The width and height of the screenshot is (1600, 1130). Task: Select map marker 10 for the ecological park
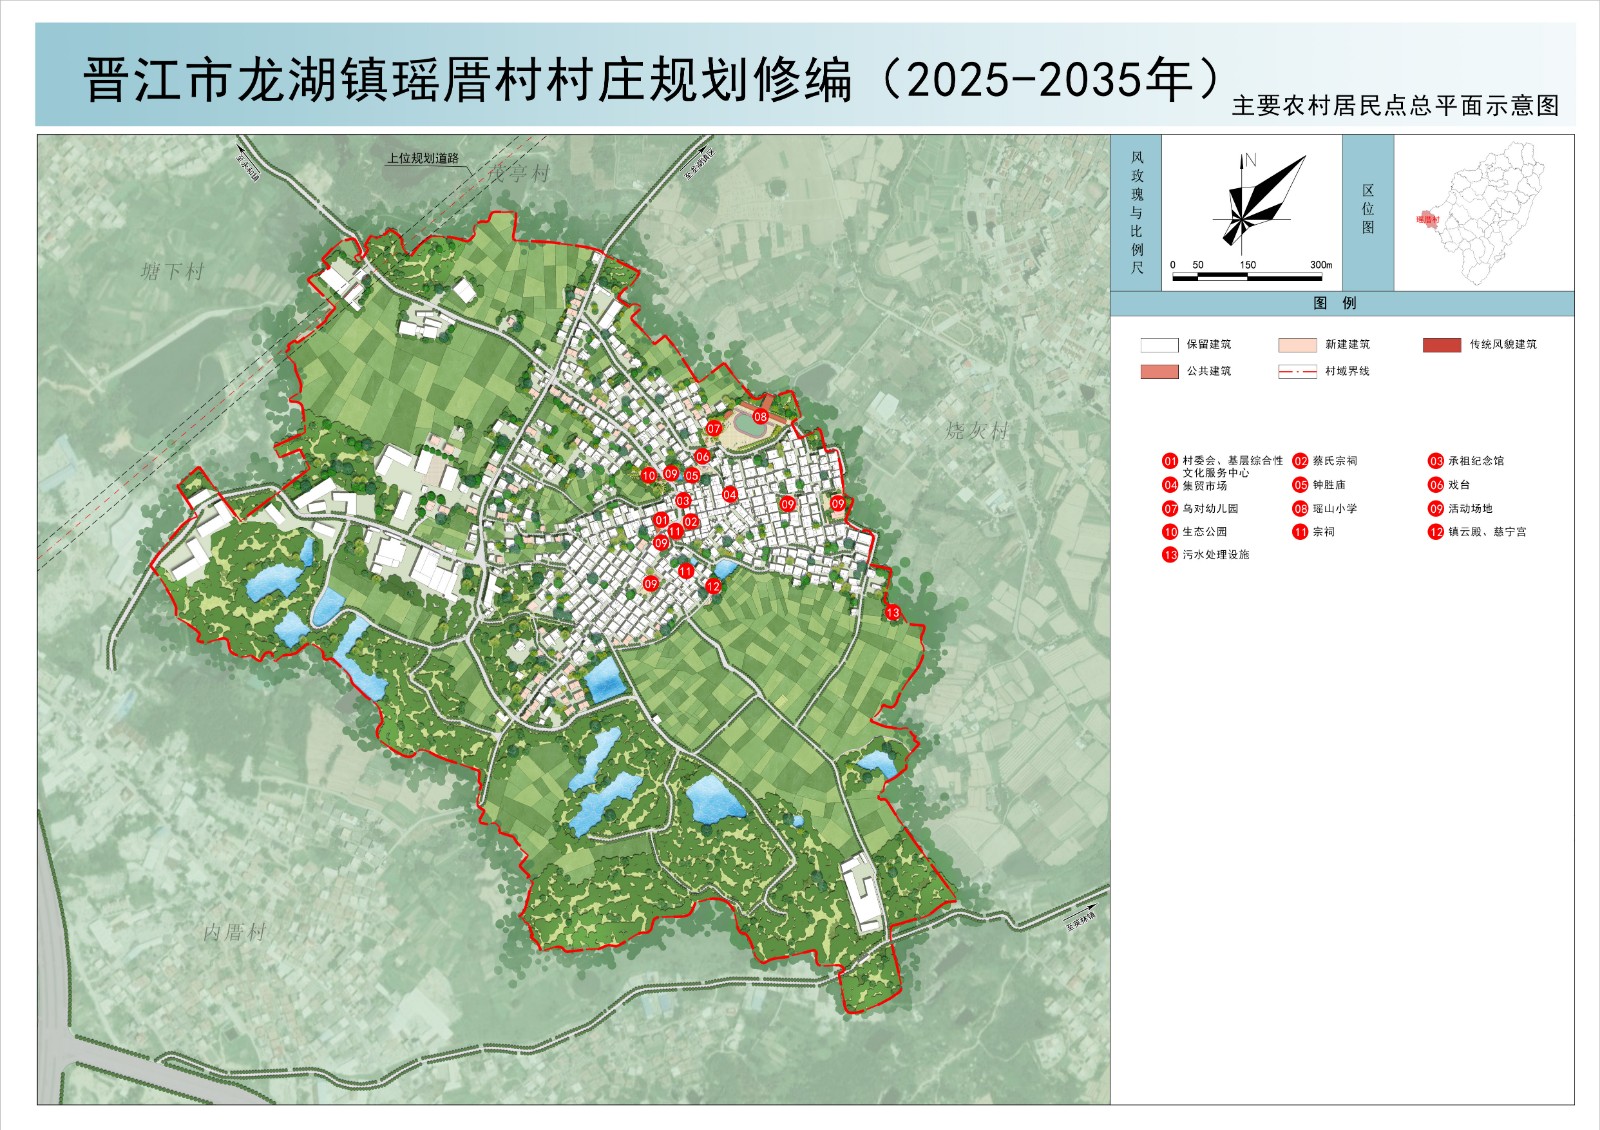point(649,475)
